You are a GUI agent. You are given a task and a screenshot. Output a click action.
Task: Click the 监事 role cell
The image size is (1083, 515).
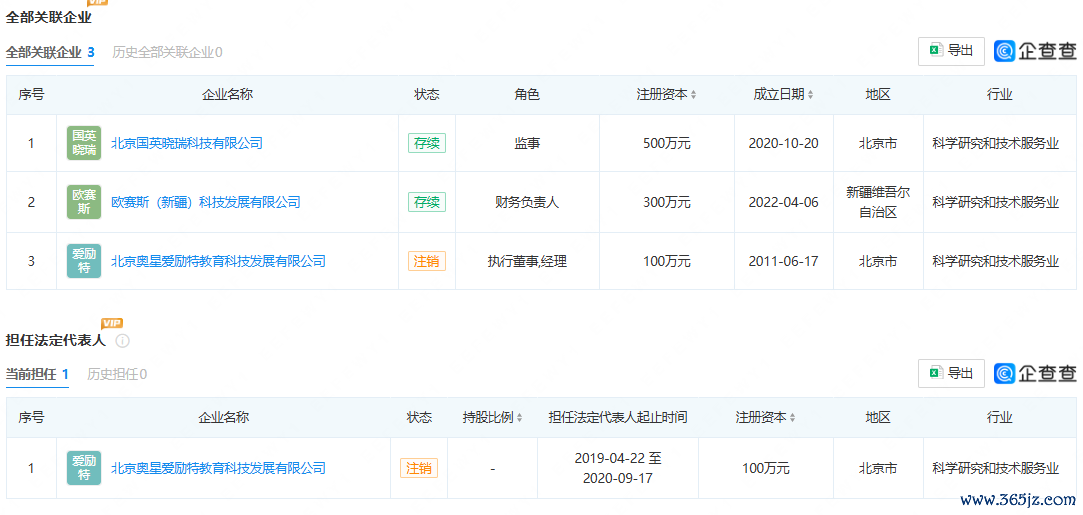point(527,144)
